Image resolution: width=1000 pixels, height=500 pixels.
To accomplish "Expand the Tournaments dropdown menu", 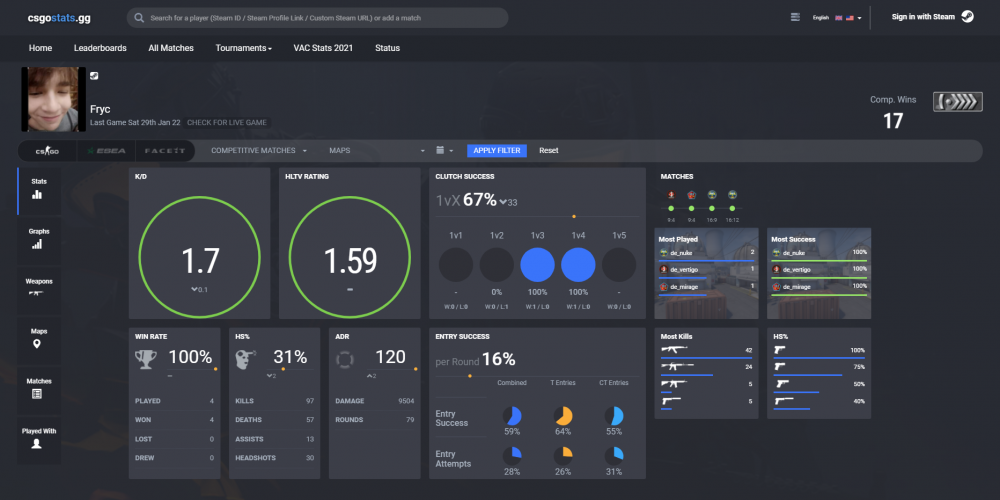I will 244,48.
